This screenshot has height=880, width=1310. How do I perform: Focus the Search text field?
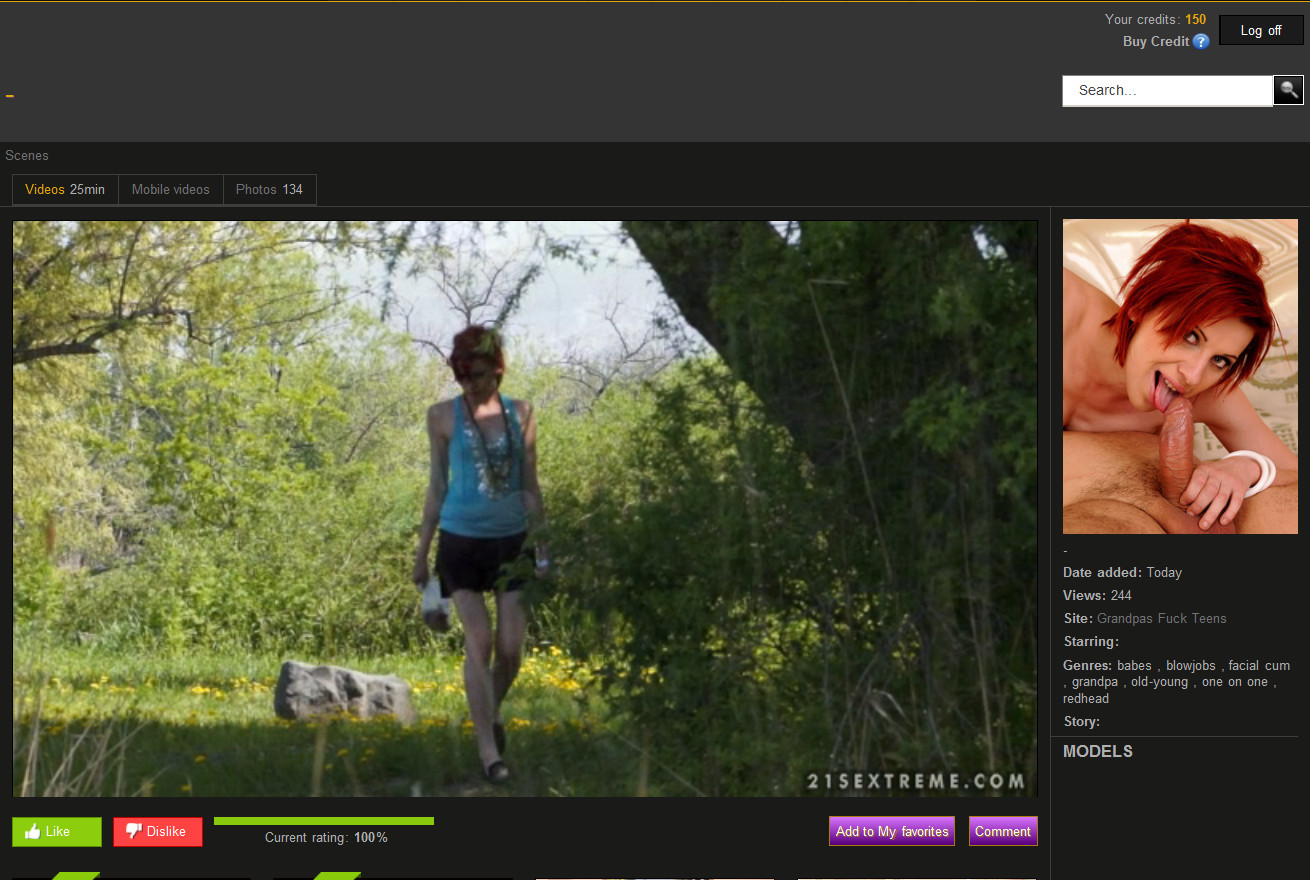coord(1166,90)
